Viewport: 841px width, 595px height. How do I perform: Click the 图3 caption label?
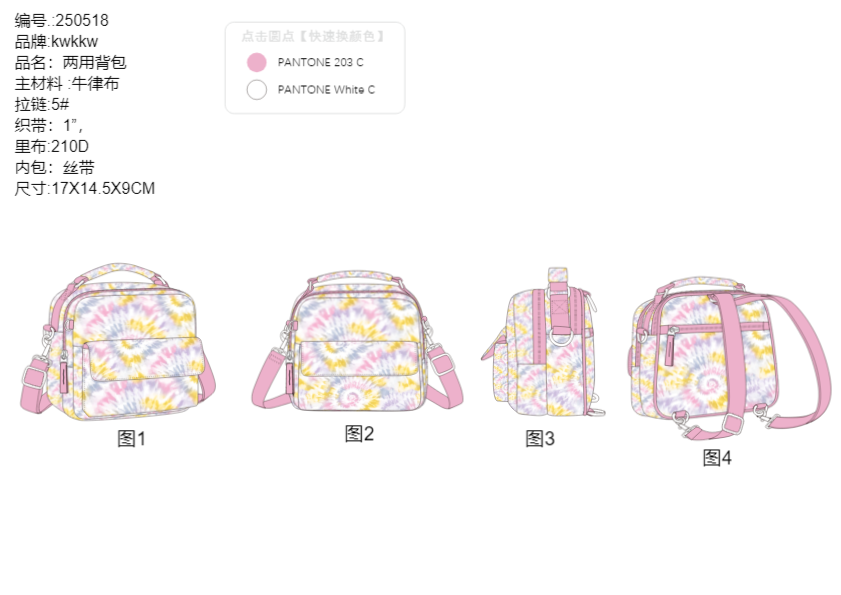[x=540, y=438]
